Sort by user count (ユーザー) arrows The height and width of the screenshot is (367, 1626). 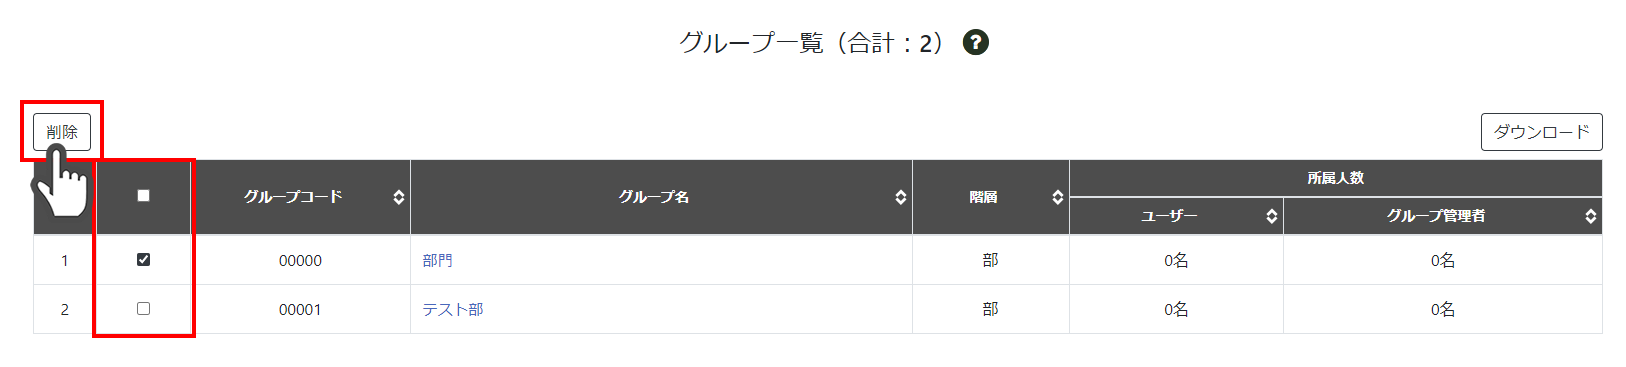click(x=1272, y=216)
